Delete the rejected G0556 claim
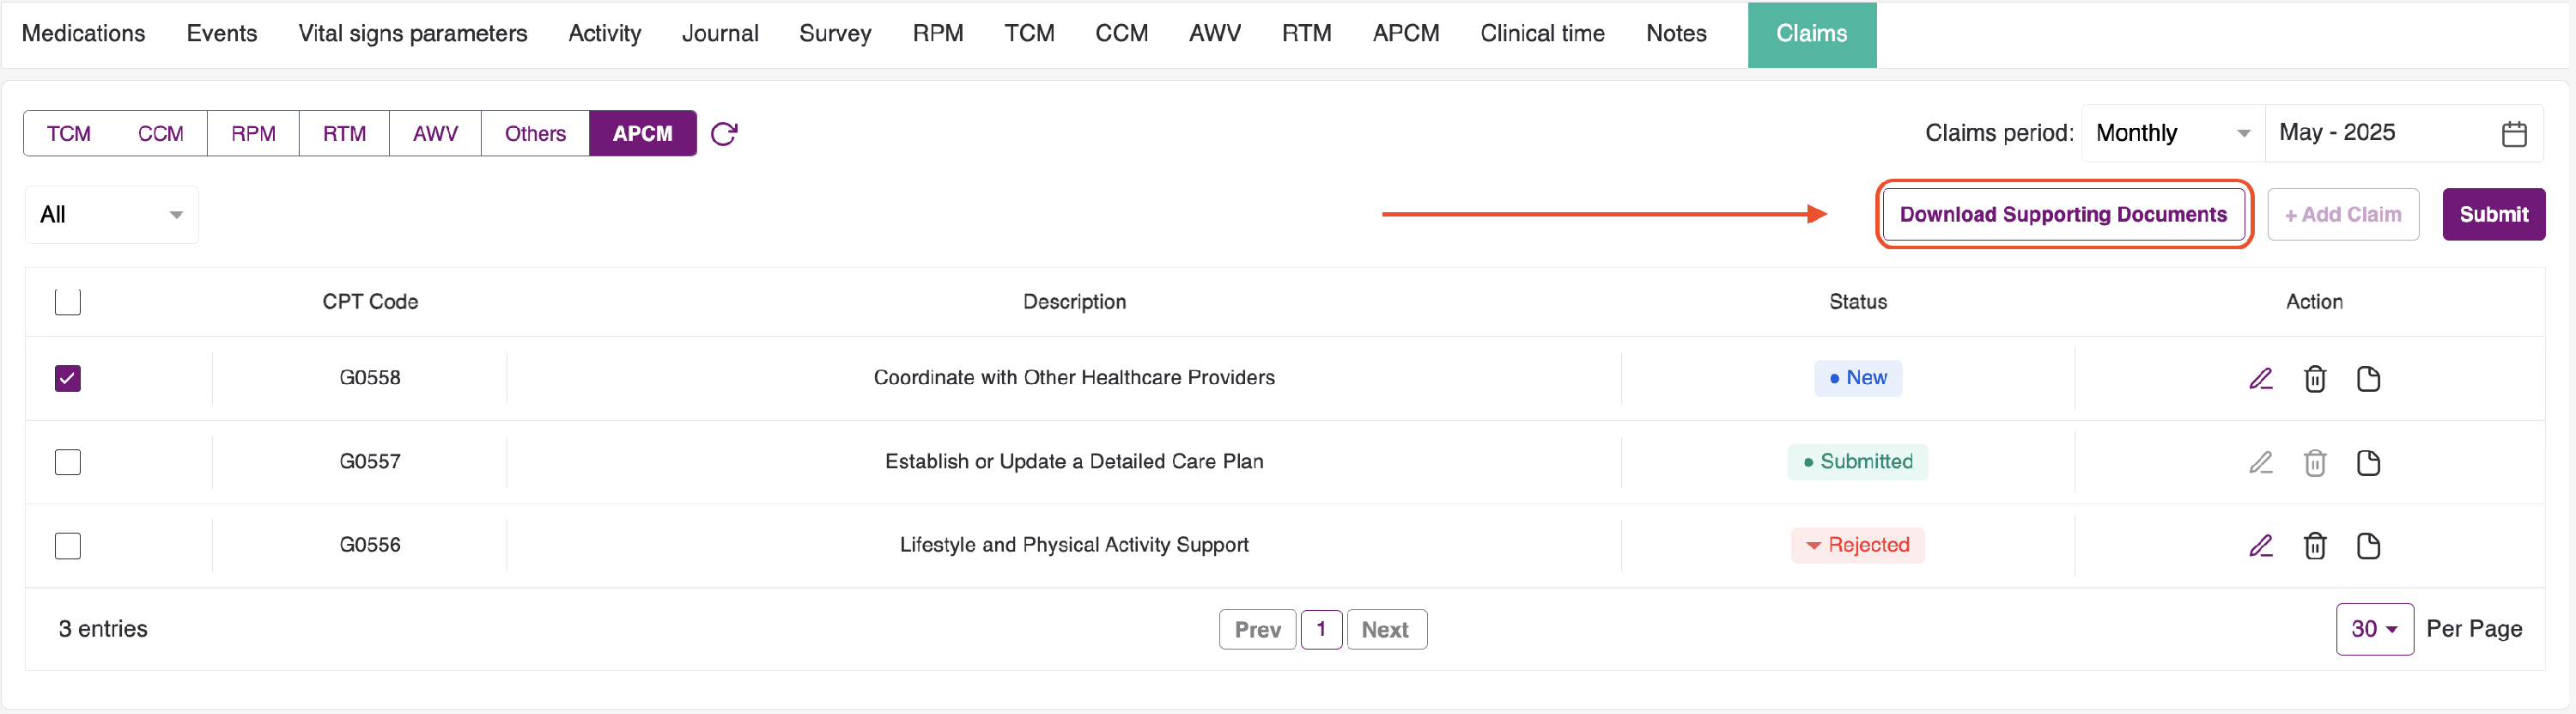This screenshot has width=2576, height=714. point(2314,546)
